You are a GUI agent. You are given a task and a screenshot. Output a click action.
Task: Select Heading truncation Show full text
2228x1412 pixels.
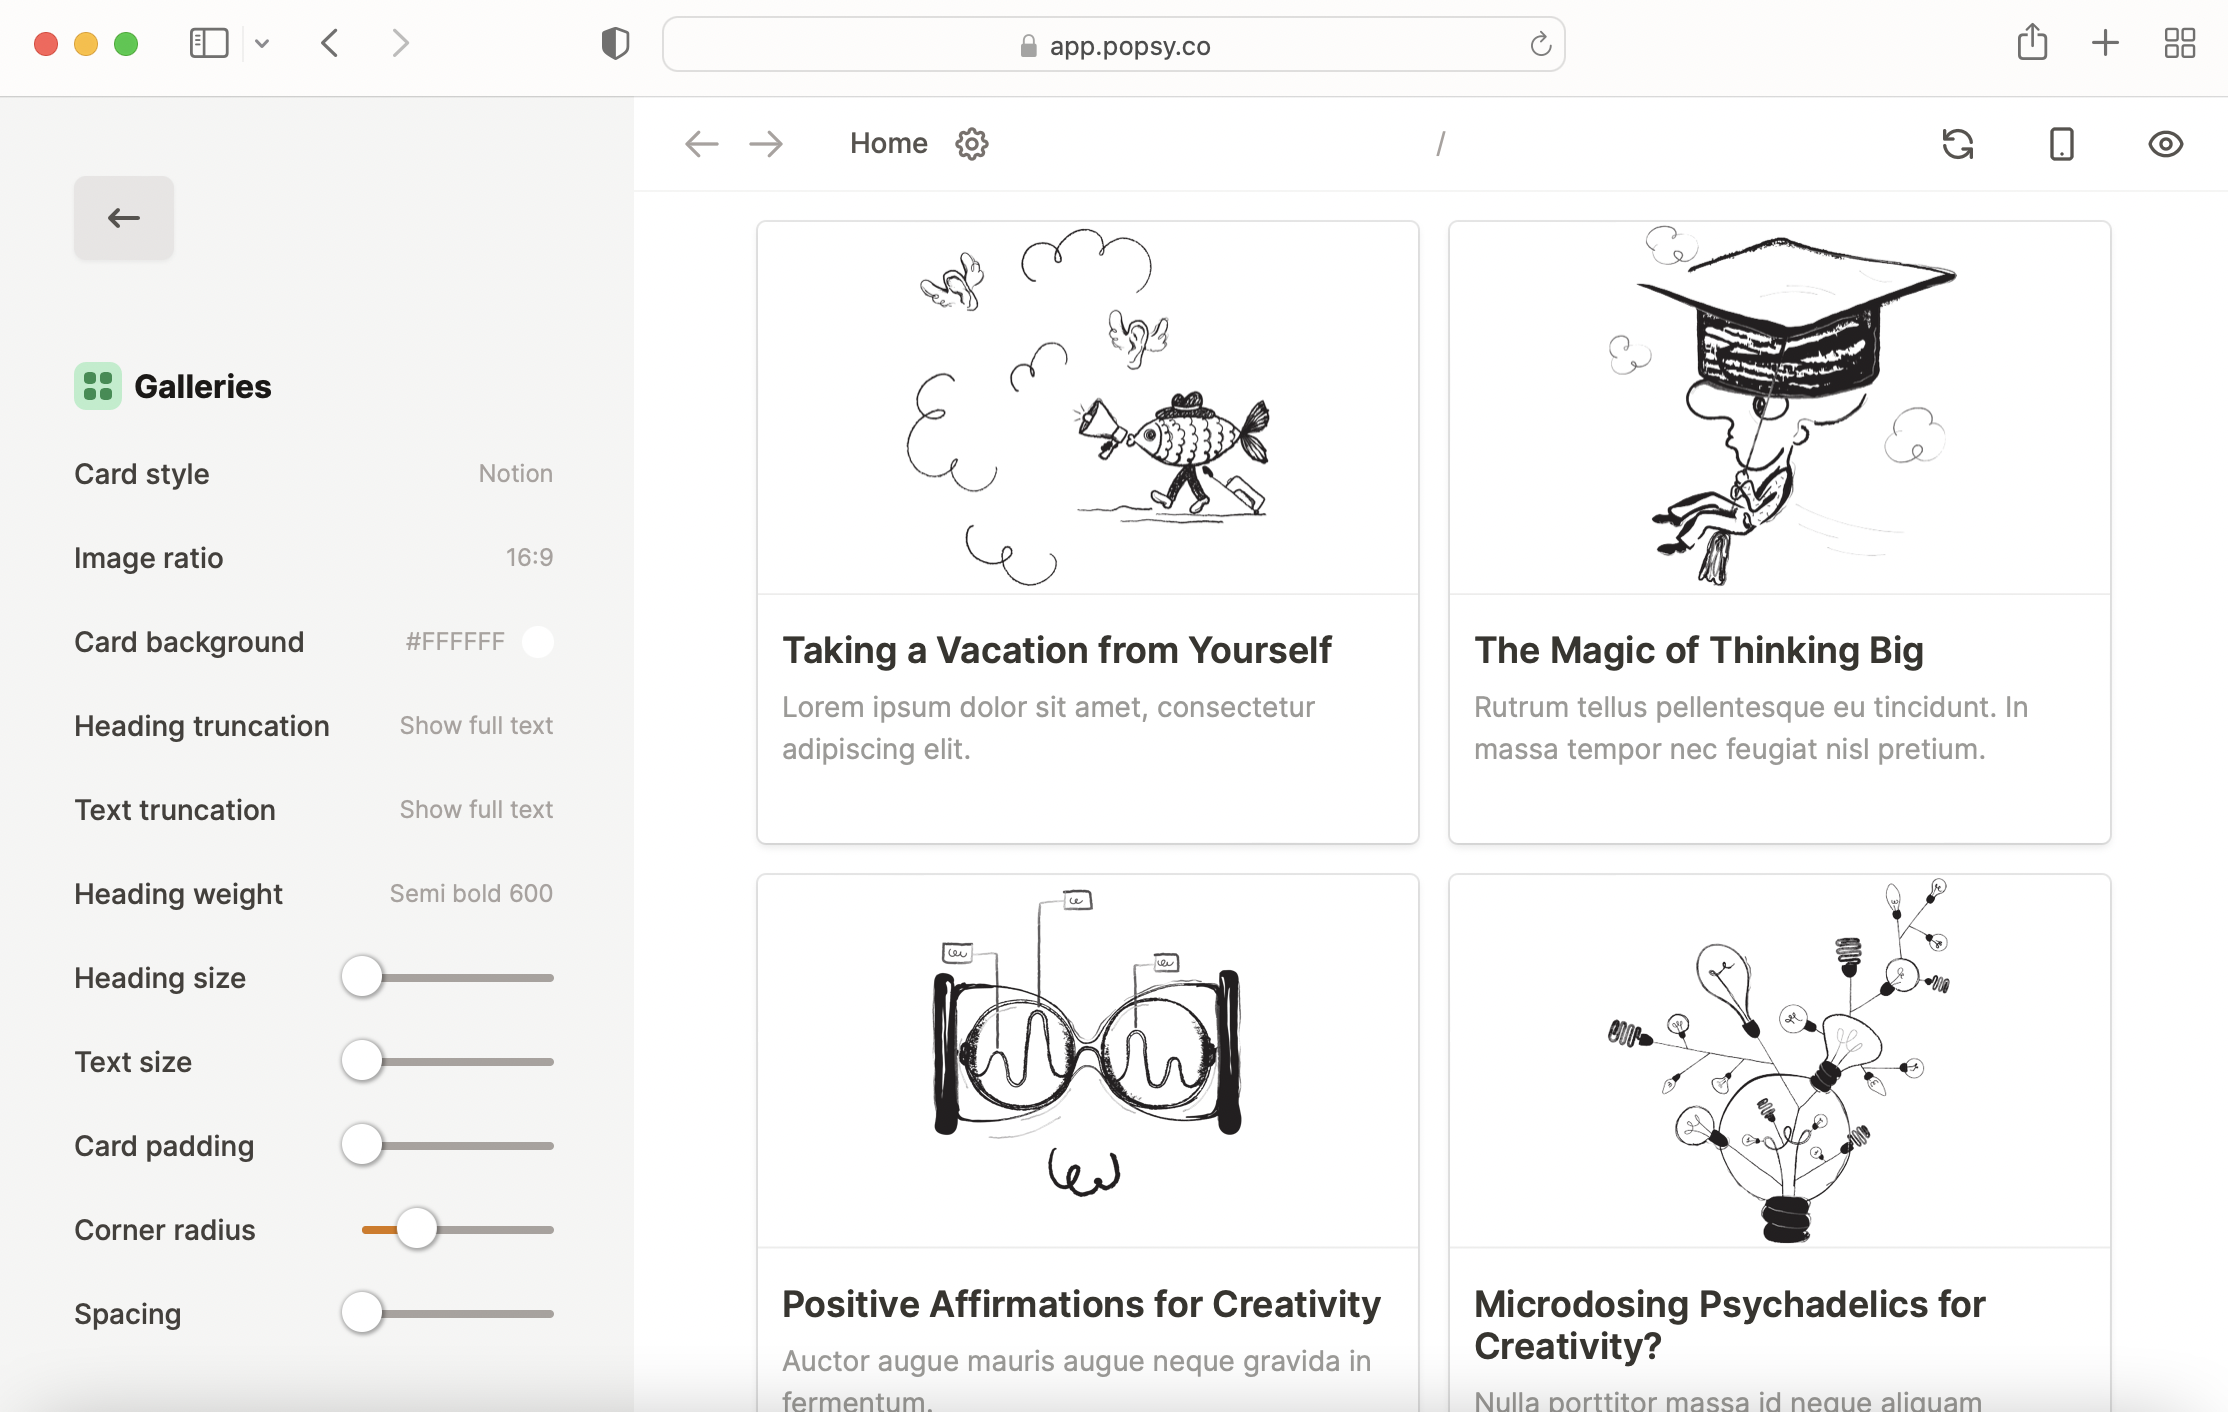[x=476, y=725]
